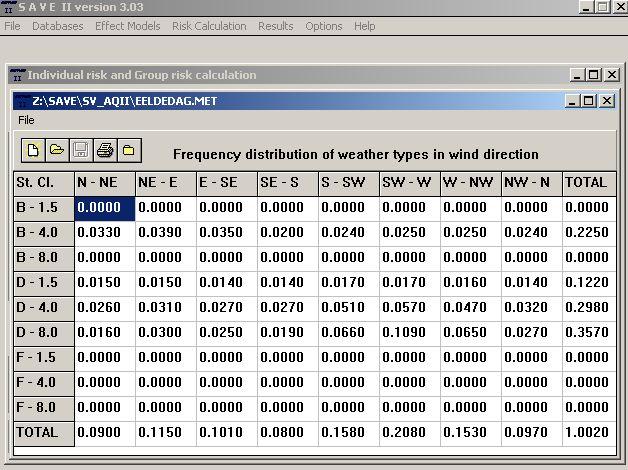Click the Print toolbar icon

pyautogui.click(x=105, y=151)
